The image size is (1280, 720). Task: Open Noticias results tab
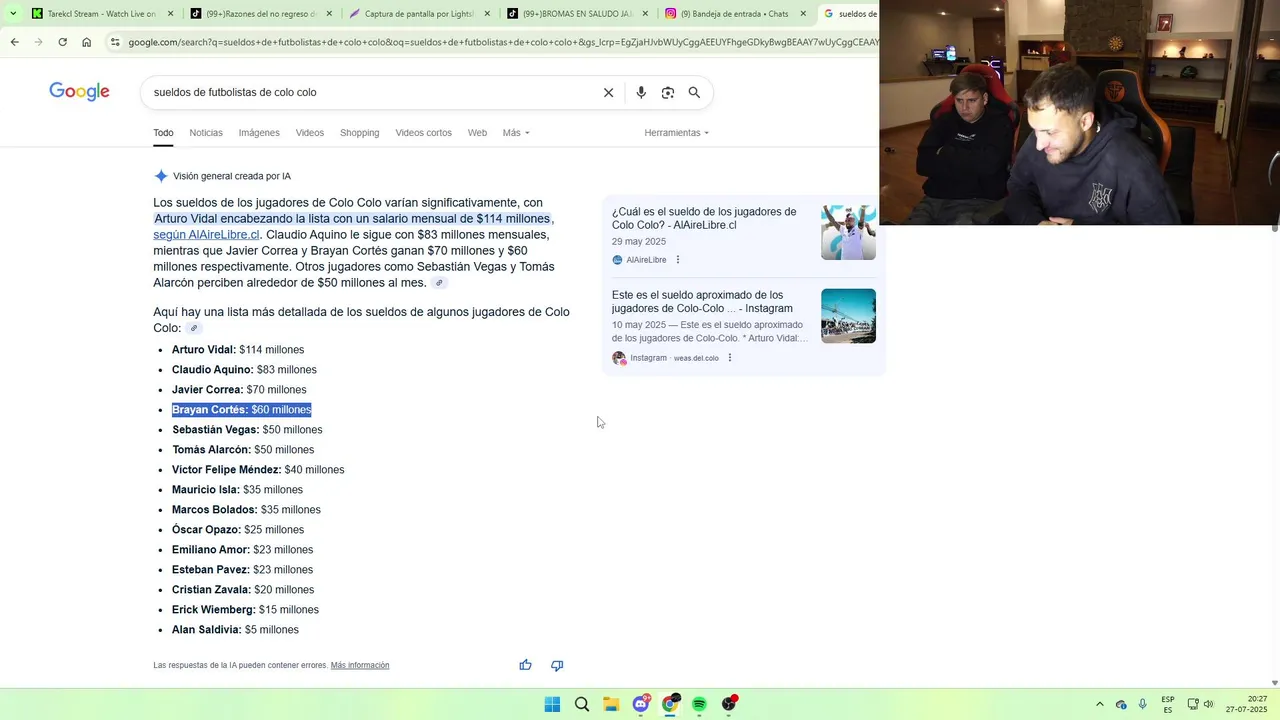[x=206, y=133]
